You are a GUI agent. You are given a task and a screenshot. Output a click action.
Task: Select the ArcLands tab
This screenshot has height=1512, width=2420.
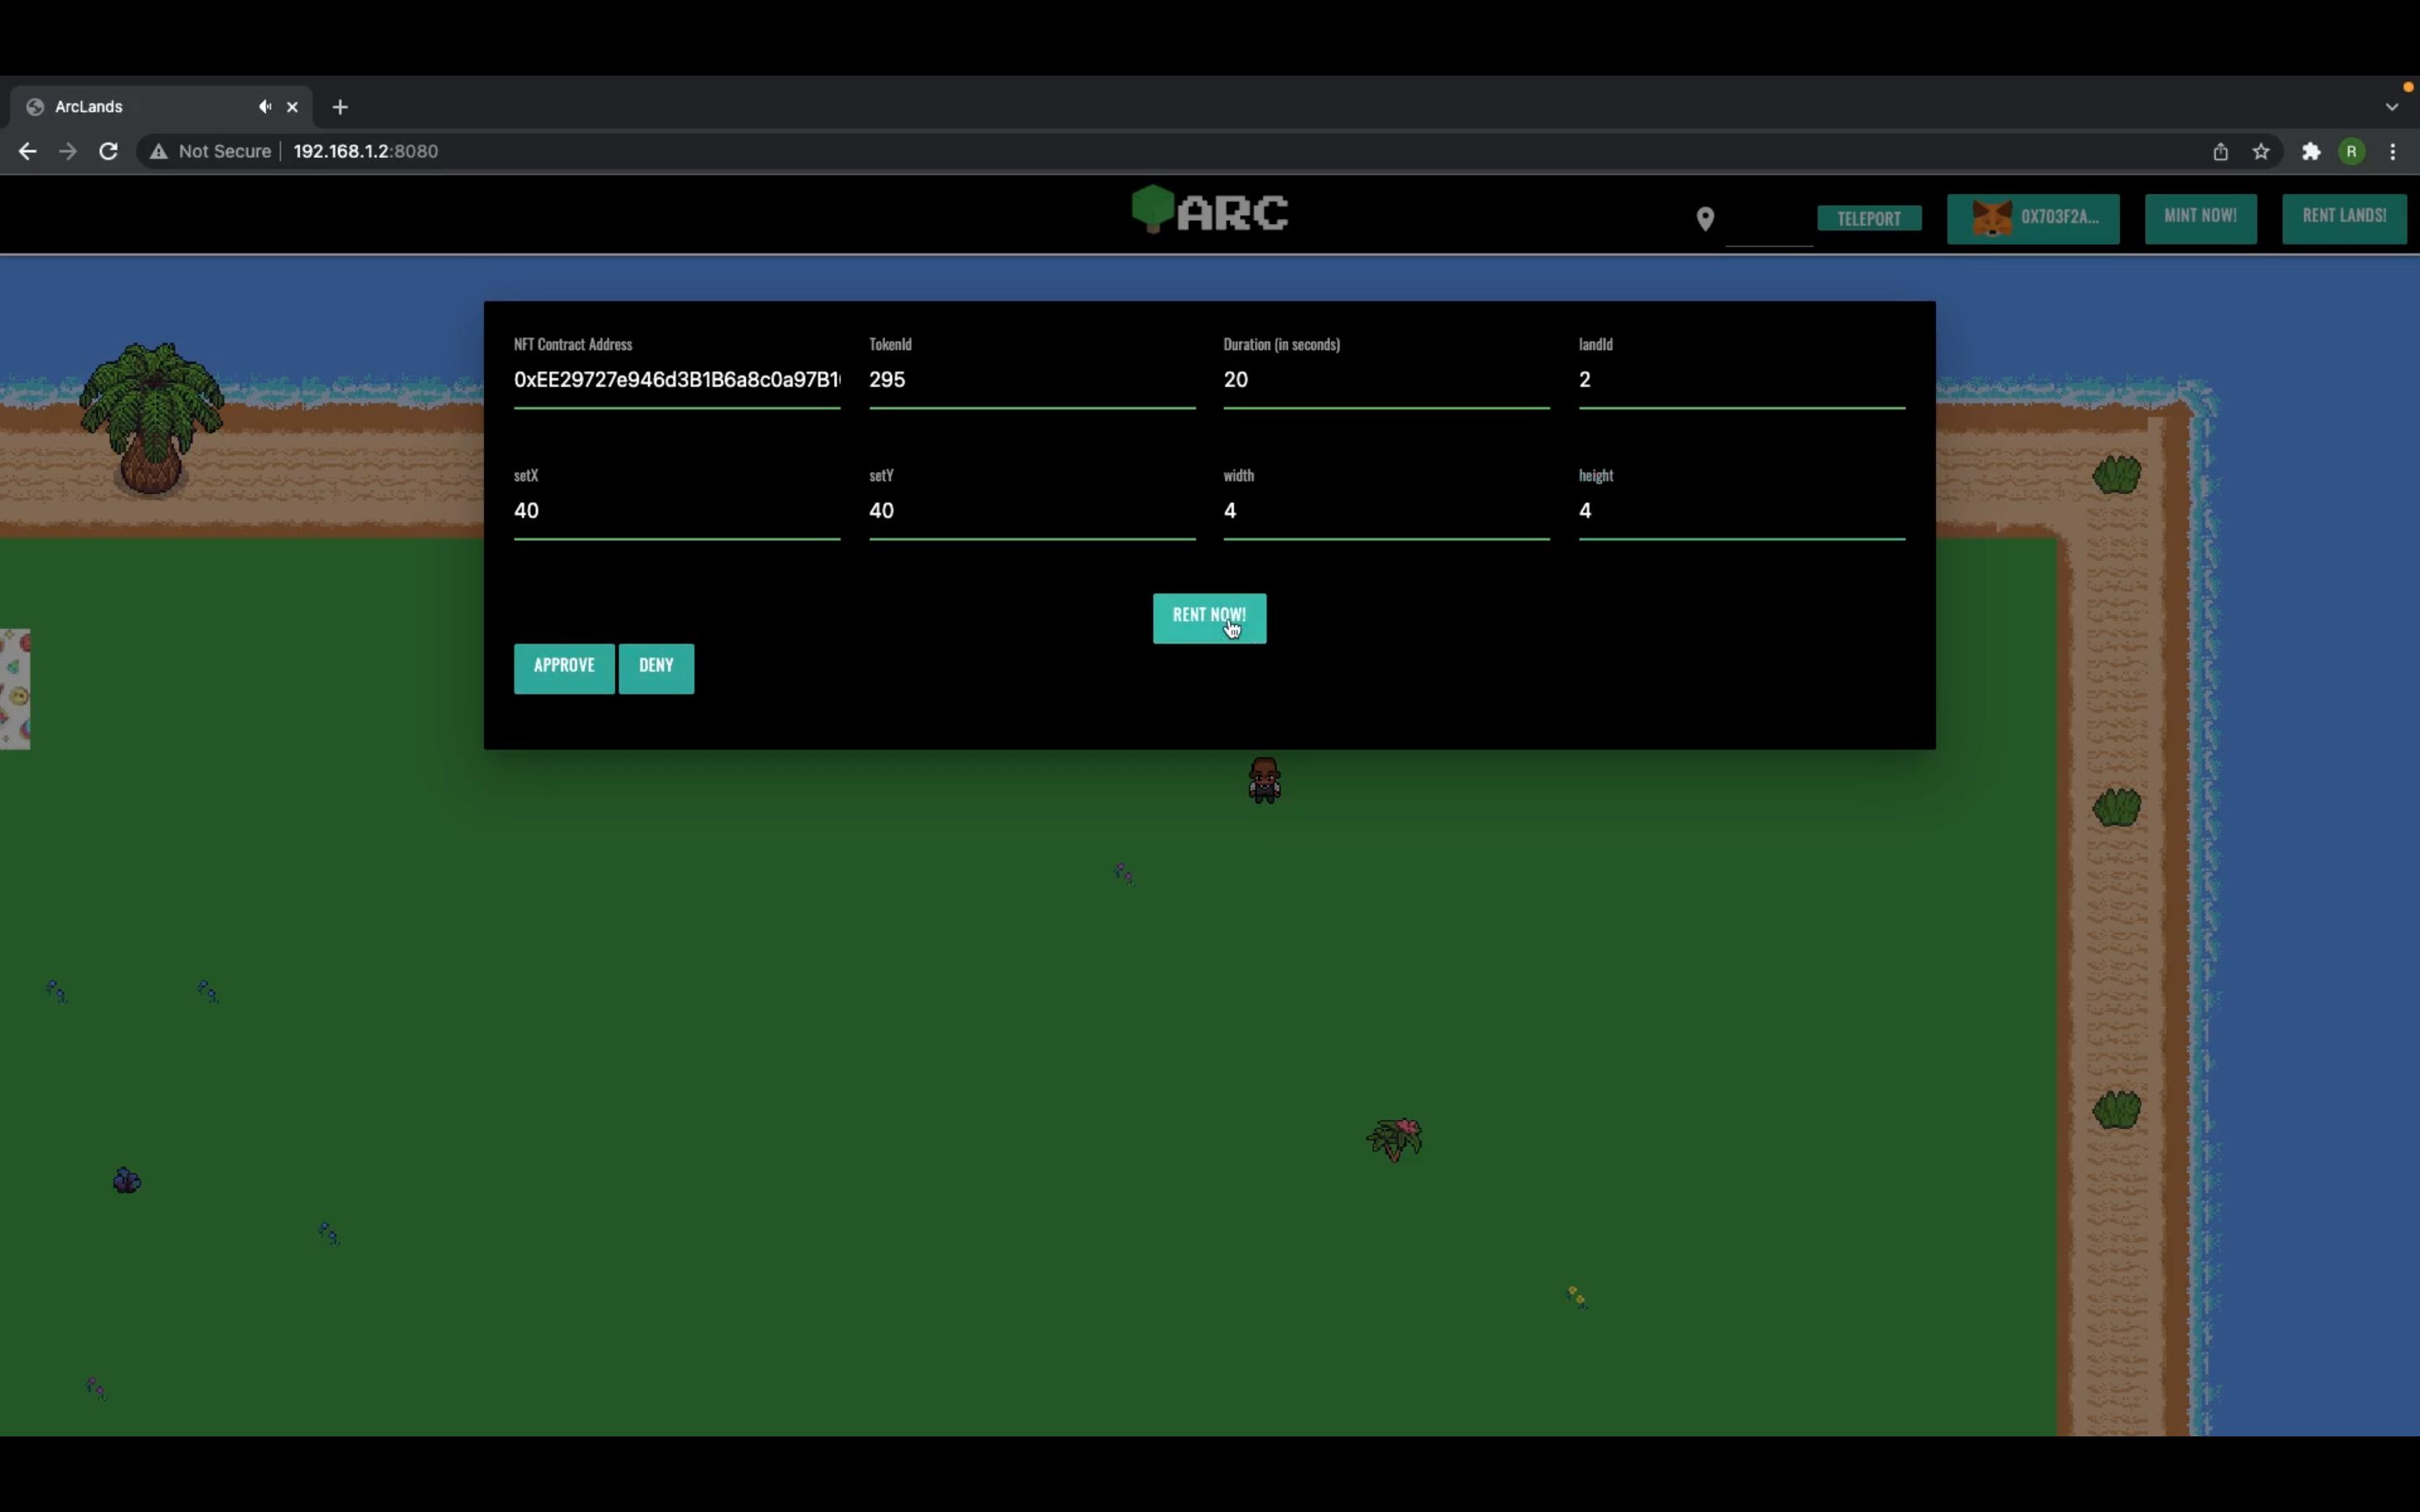[160, 106]
